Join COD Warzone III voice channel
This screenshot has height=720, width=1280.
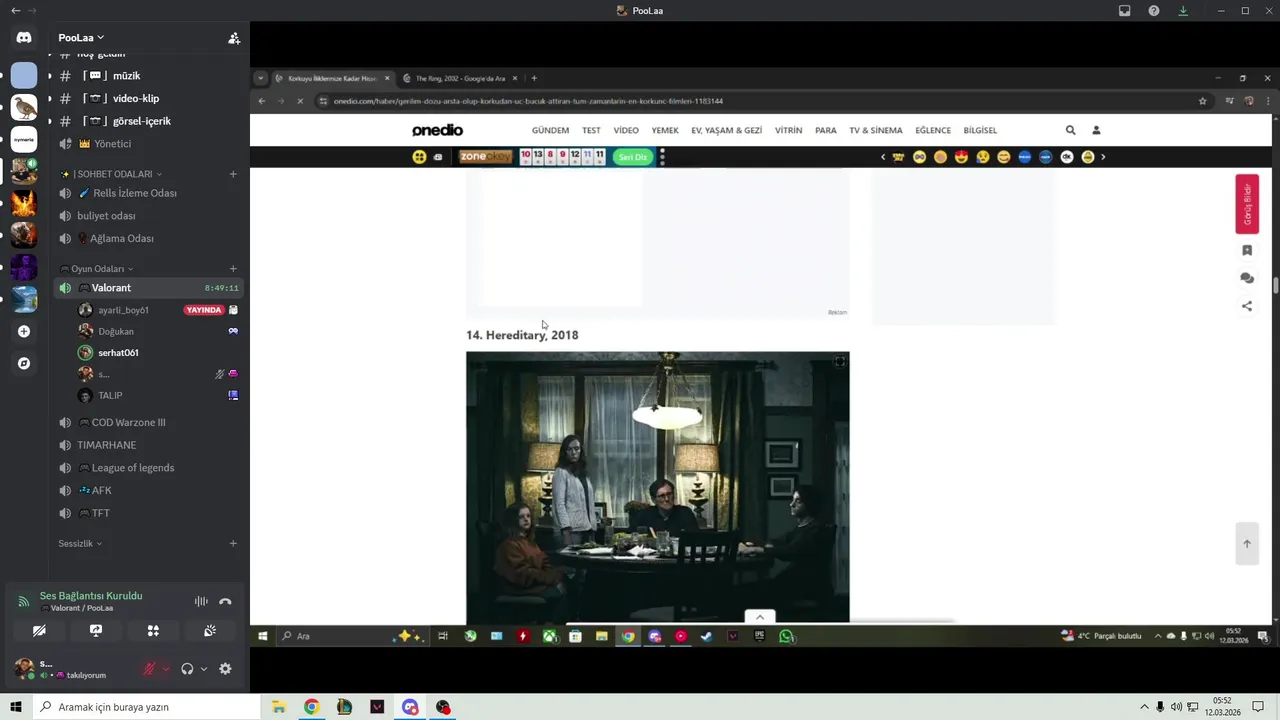pos(149,423)
